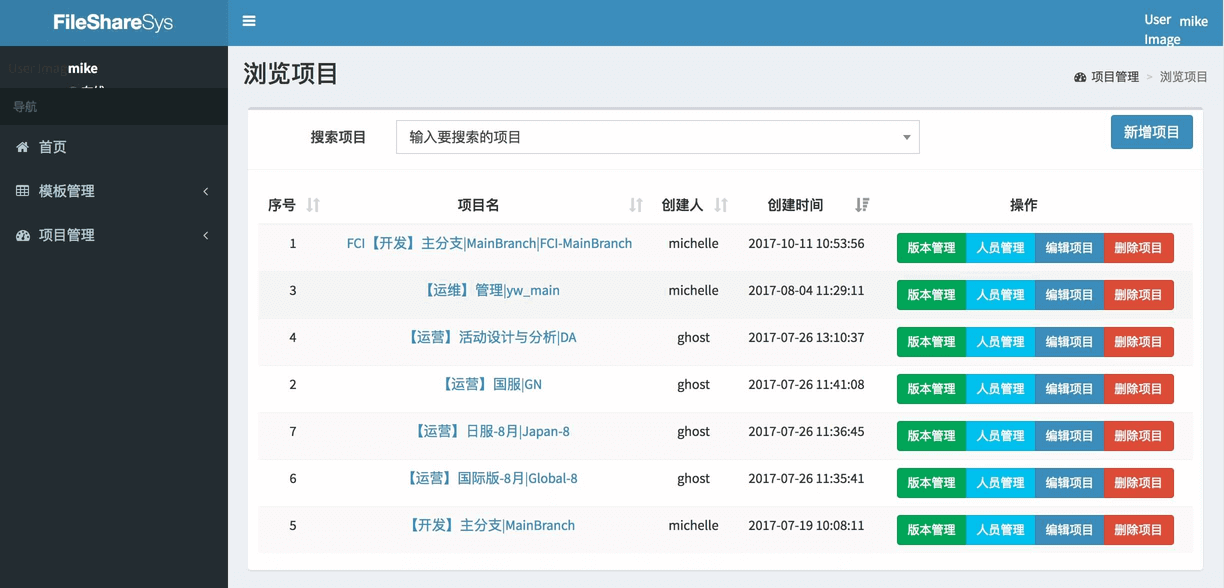This screenshot has width=1224, height=588.
Task: Click 项目管理 in the breadcrumb
Action: tap(1114, 77)
